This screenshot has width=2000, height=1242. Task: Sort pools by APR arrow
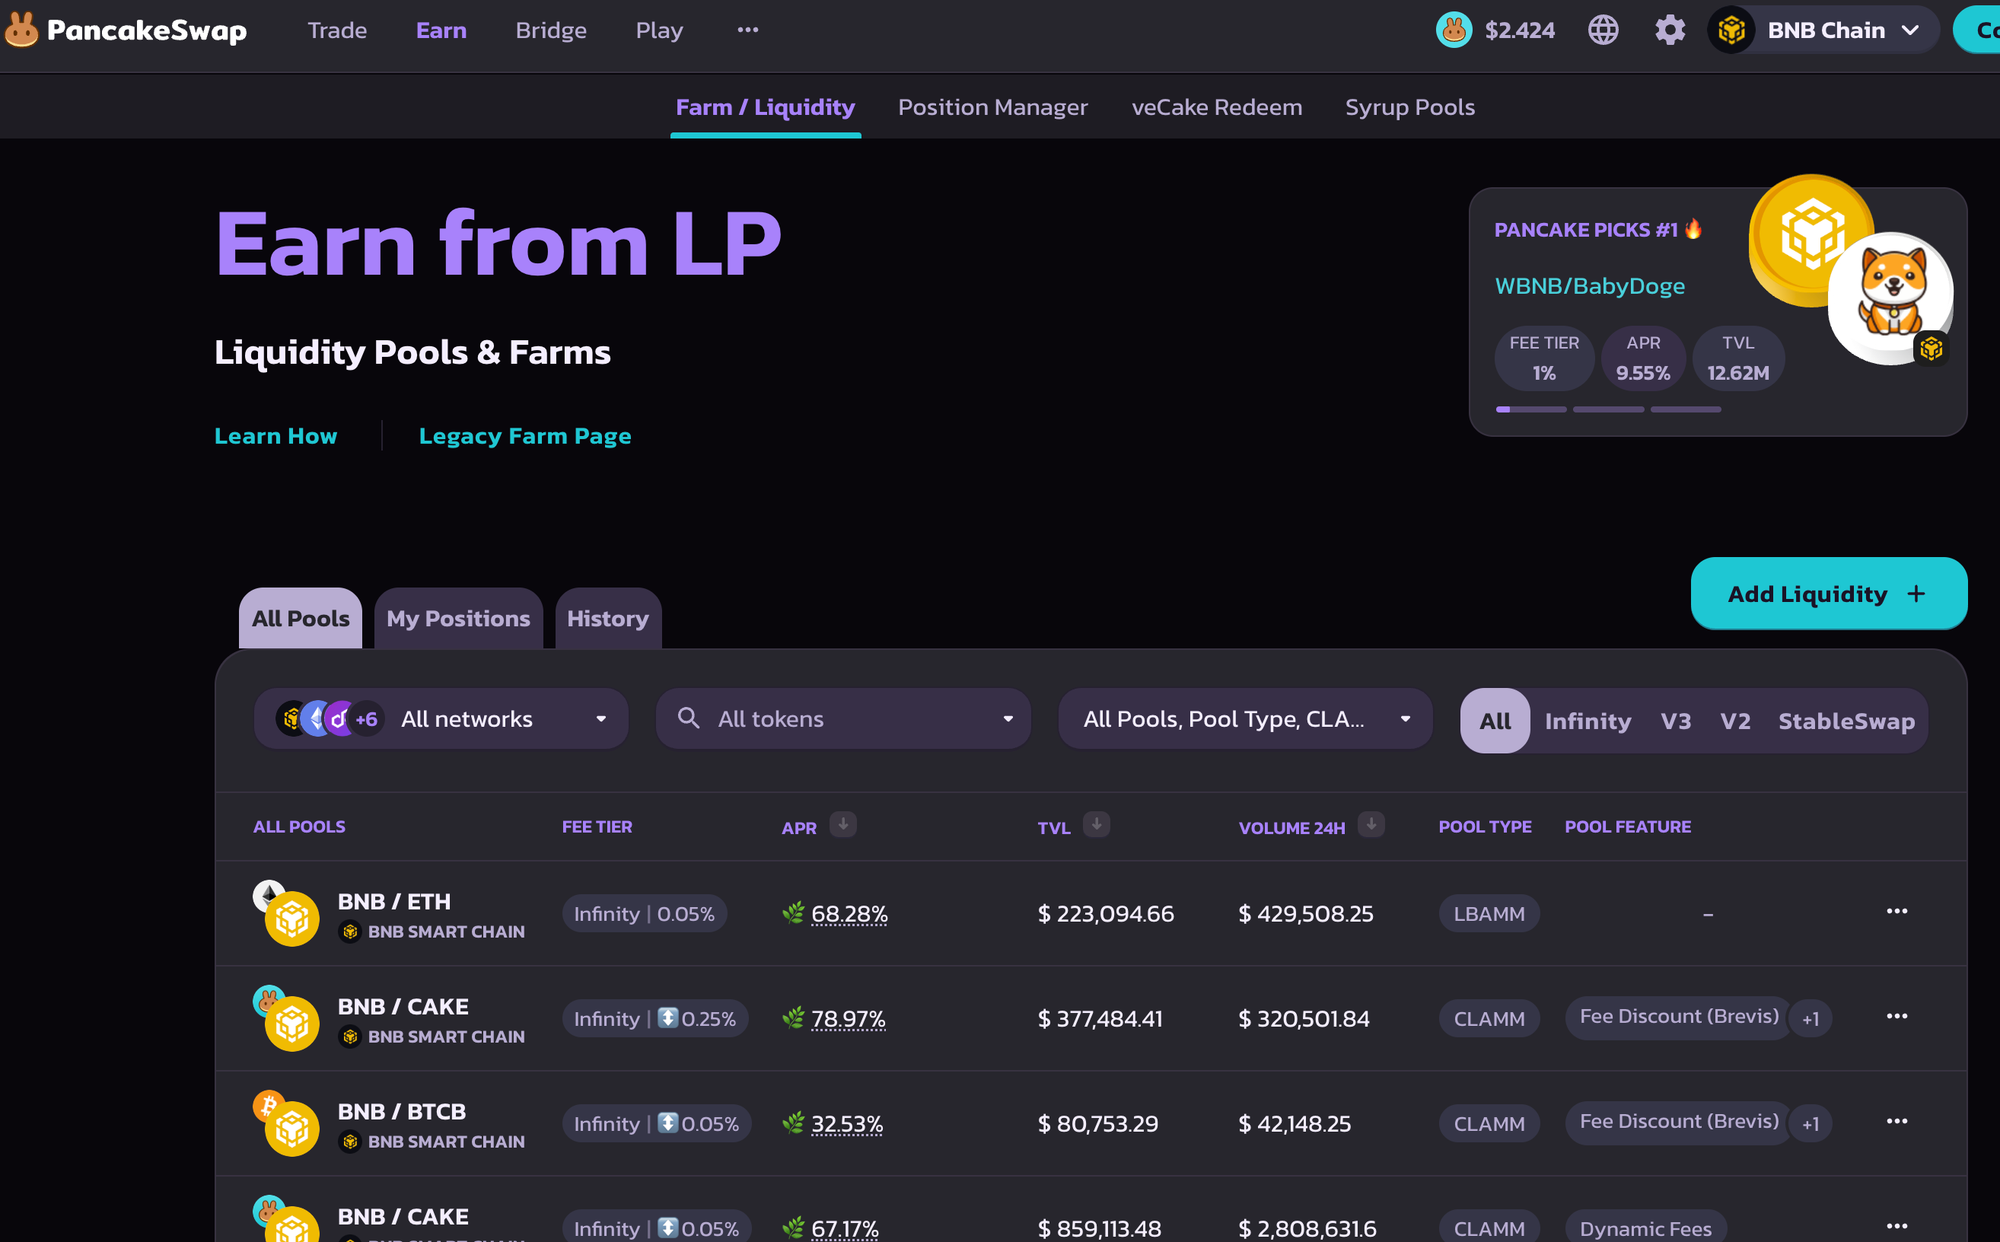point(843,825)
